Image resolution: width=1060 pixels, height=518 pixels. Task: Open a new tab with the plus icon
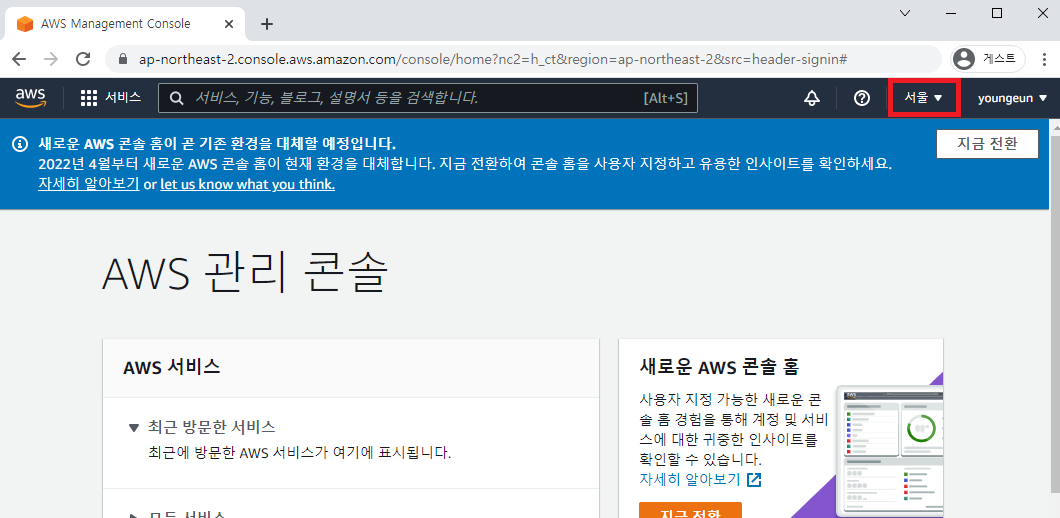tap(267, 24)
